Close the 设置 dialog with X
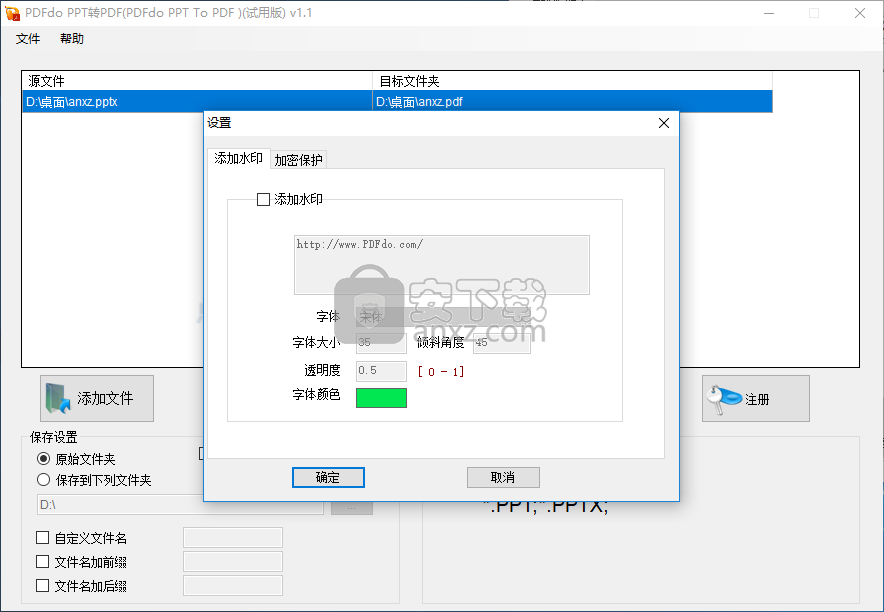The image size is (884, 612). (664, 123)
